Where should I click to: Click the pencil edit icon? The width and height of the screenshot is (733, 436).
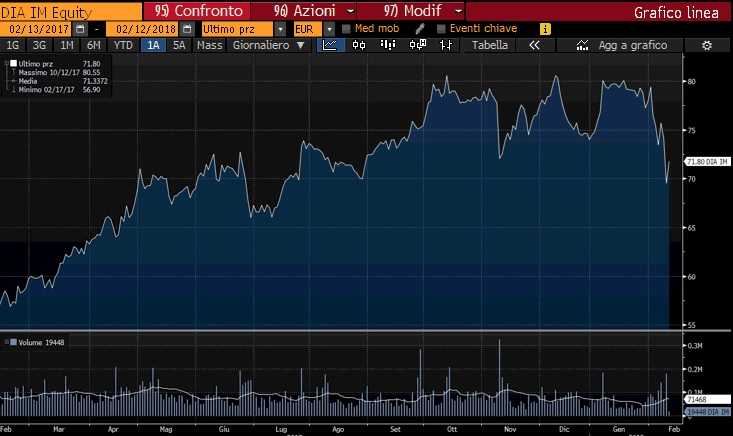pos(420,29)
